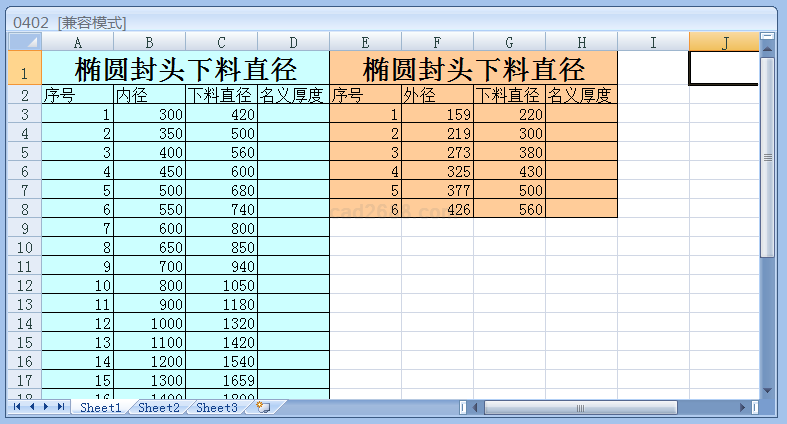Click the orange title cell E1
This screenshot has width=787, height=424.
(473, 69)
